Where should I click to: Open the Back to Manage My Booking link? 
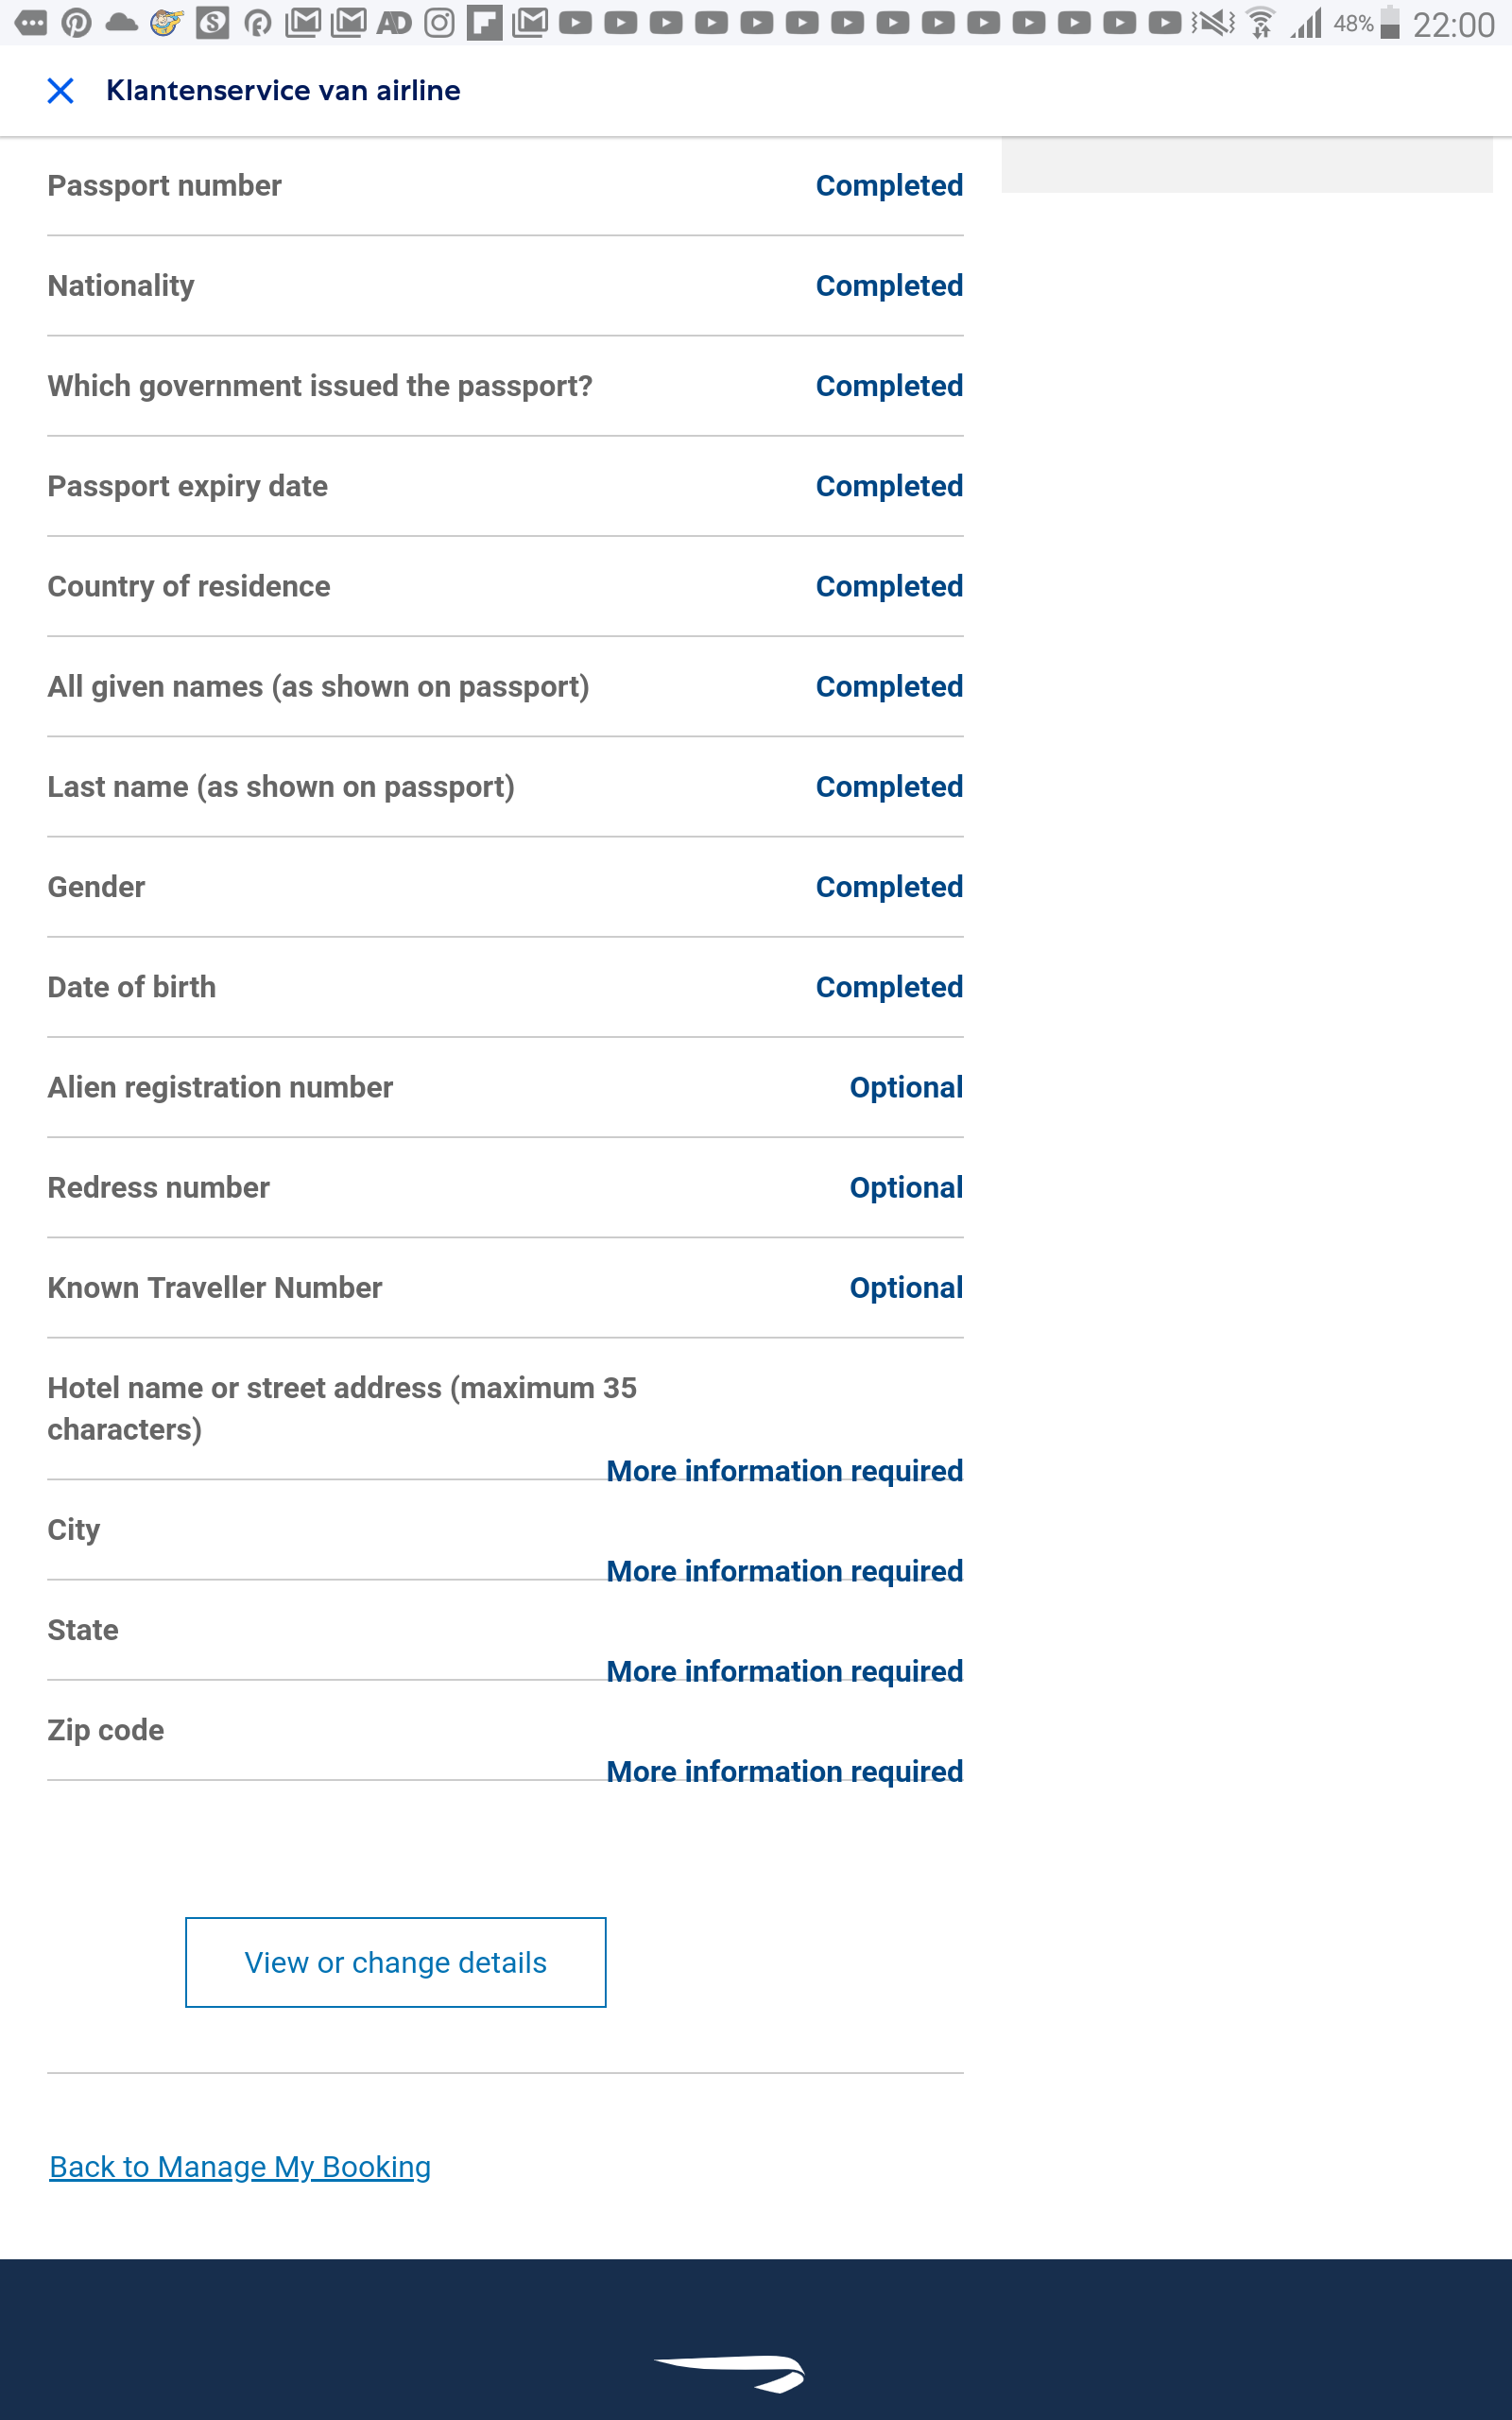(240, 2166)
